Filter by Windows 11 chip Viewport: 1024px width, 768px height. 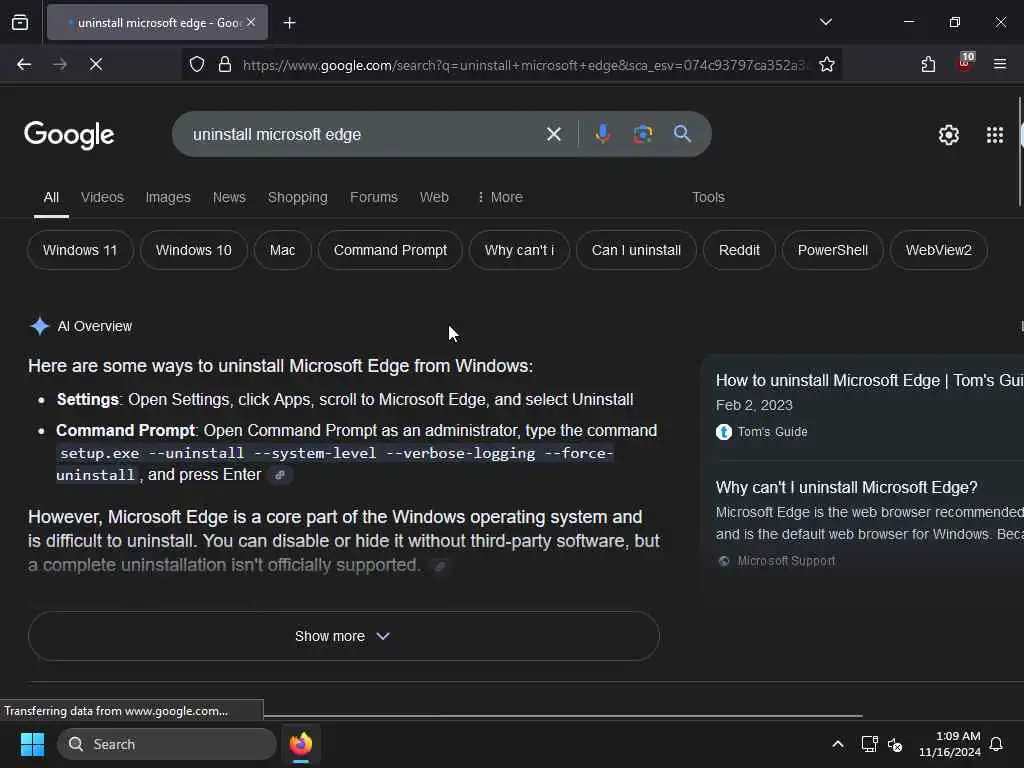tap(80, 250)
